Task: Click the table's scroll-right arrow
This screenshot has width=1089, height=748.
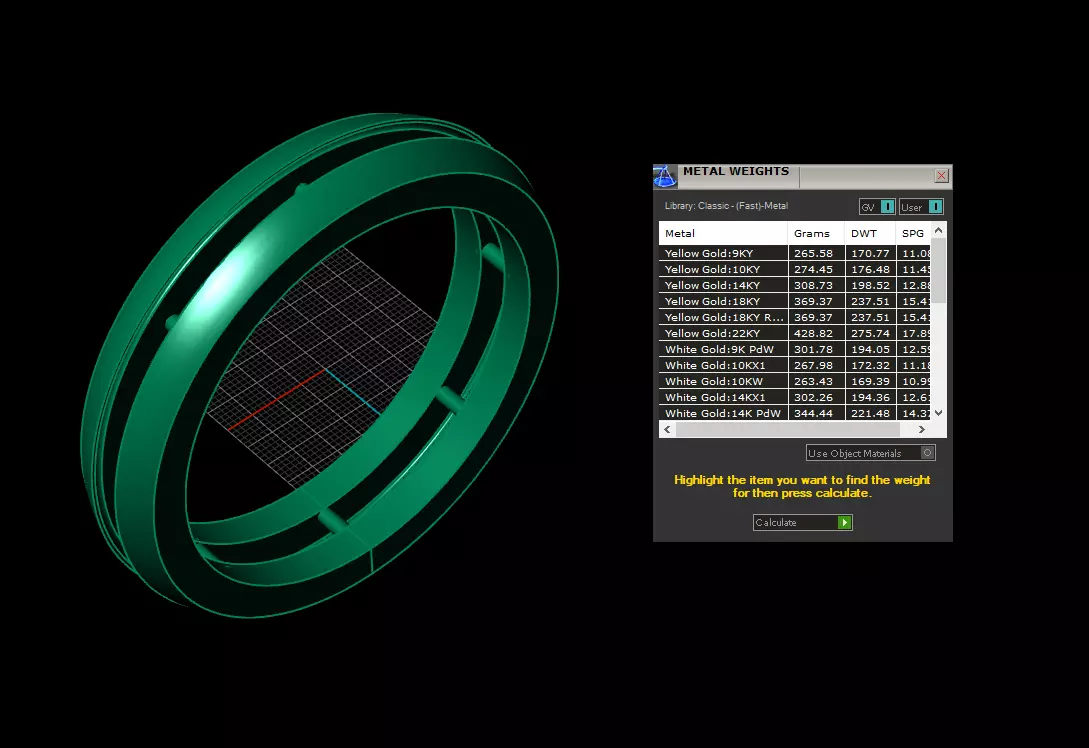Action: (x=922, y=430)
